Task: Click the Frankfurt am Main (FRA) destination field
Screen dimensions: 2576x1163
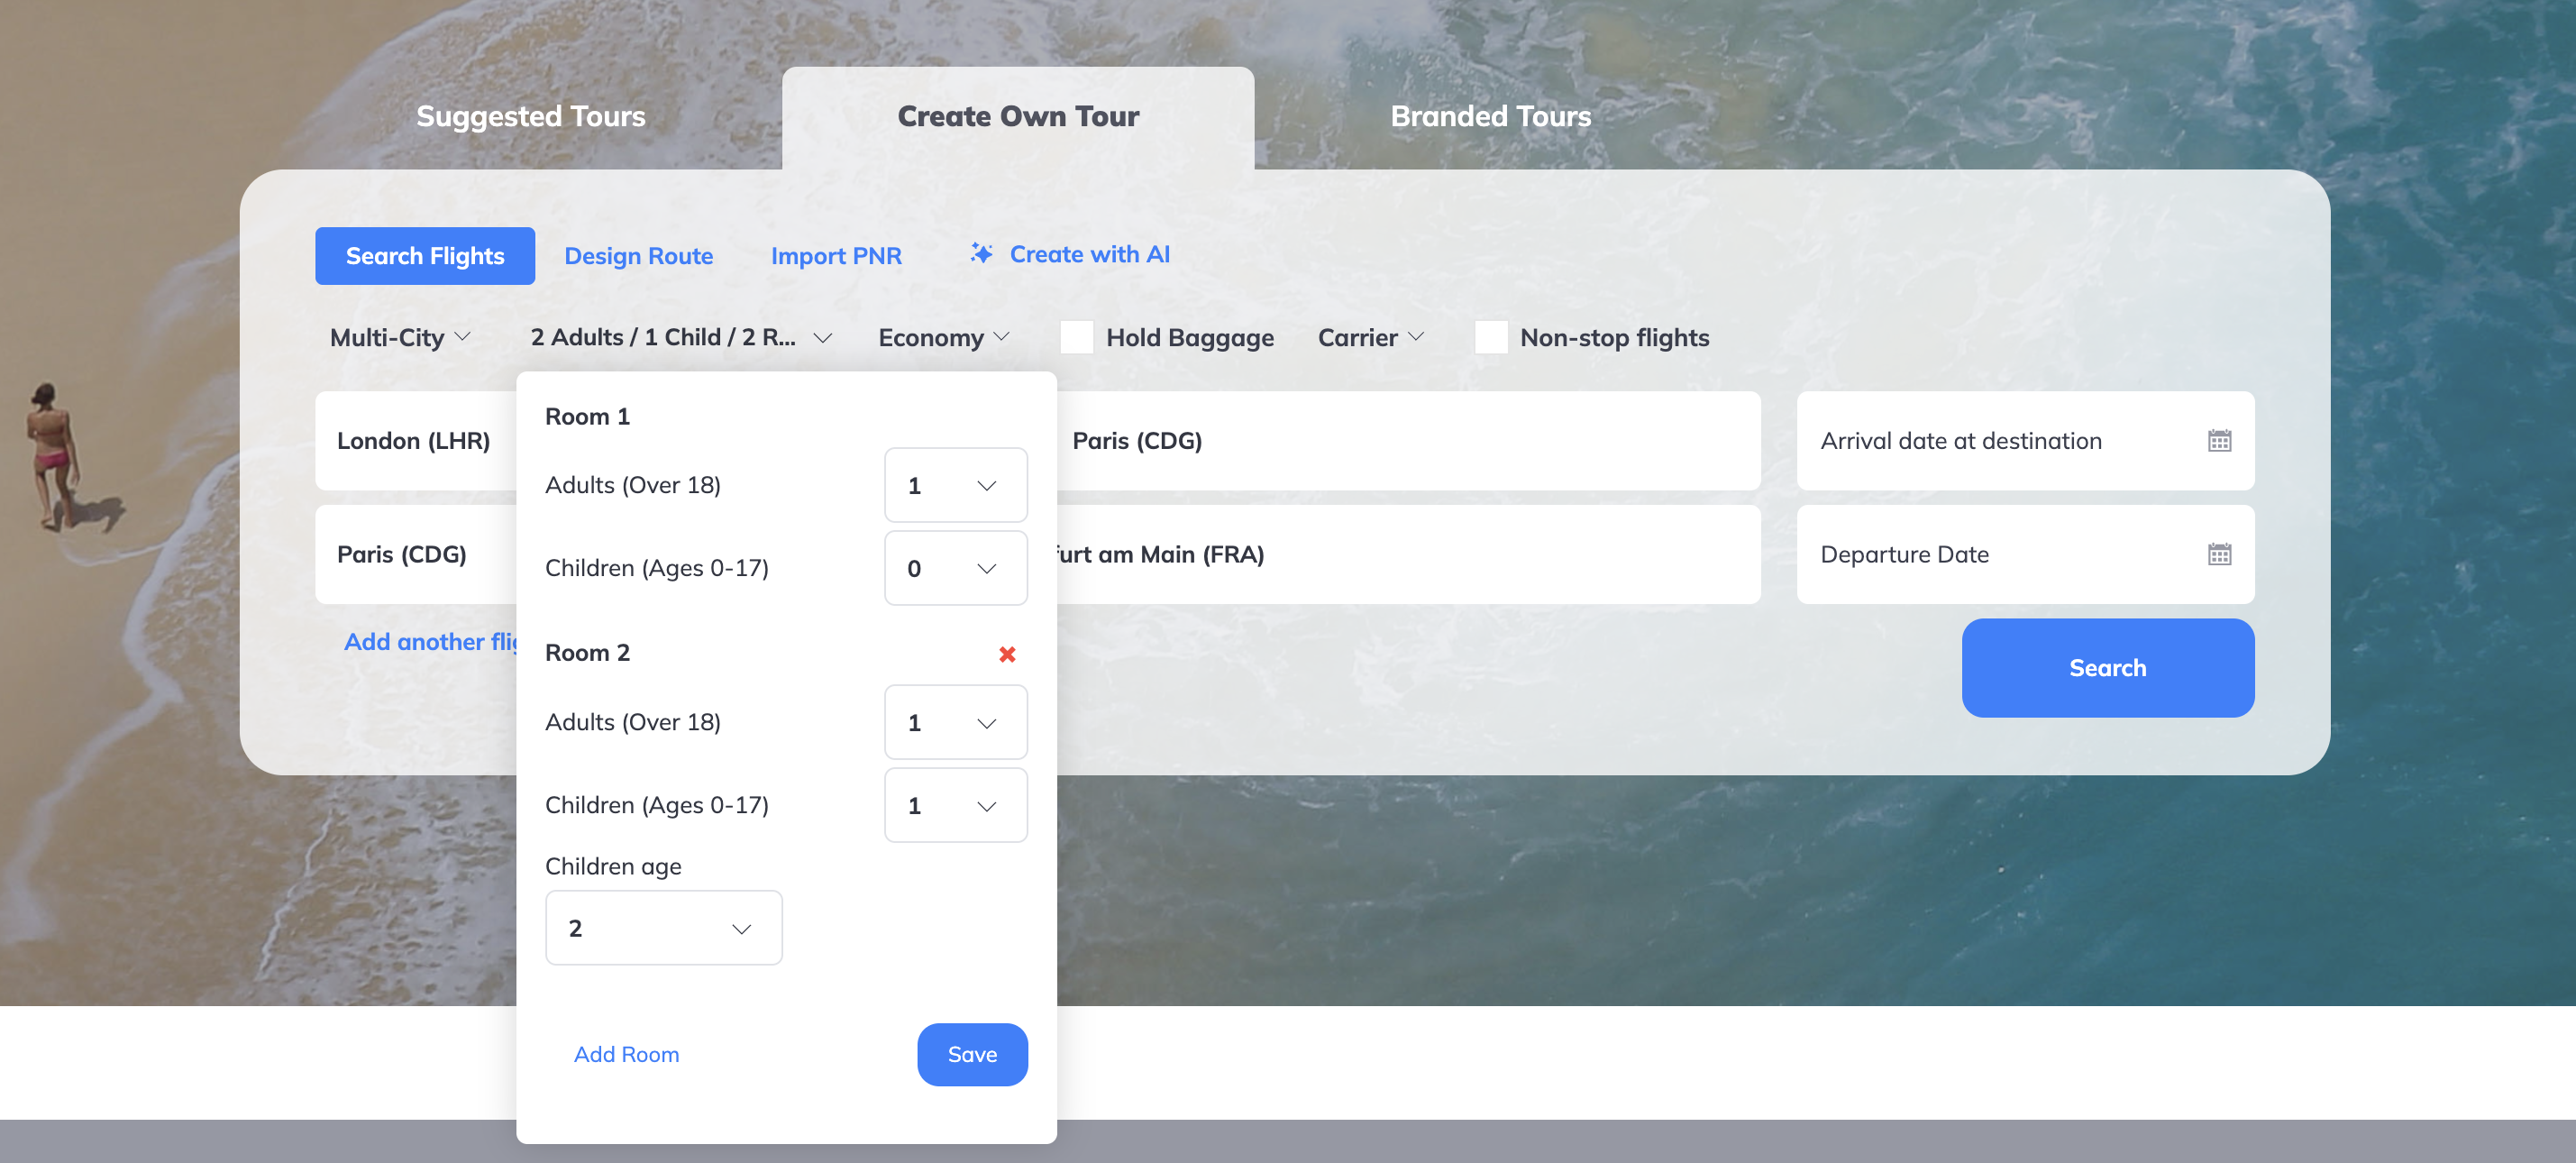Action: (x=1408, y=555)
